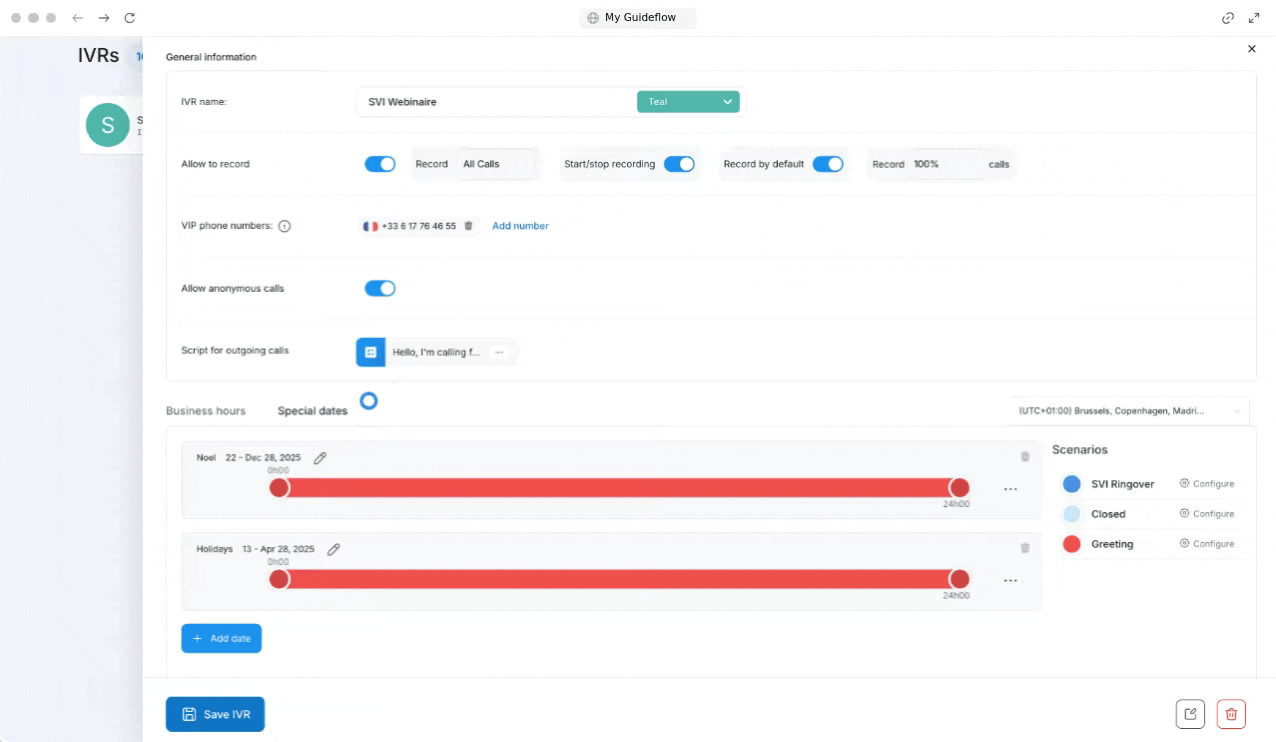Disable the Start/stop recording toggle
The height and width of the screenshot is (742, 1276).
point(679,164)
